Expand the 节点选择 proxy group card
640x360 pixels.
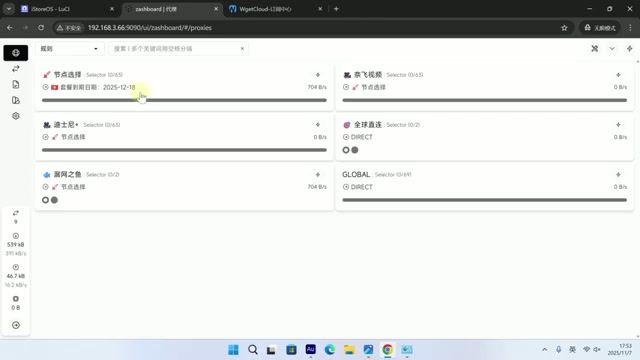[184, 87]
